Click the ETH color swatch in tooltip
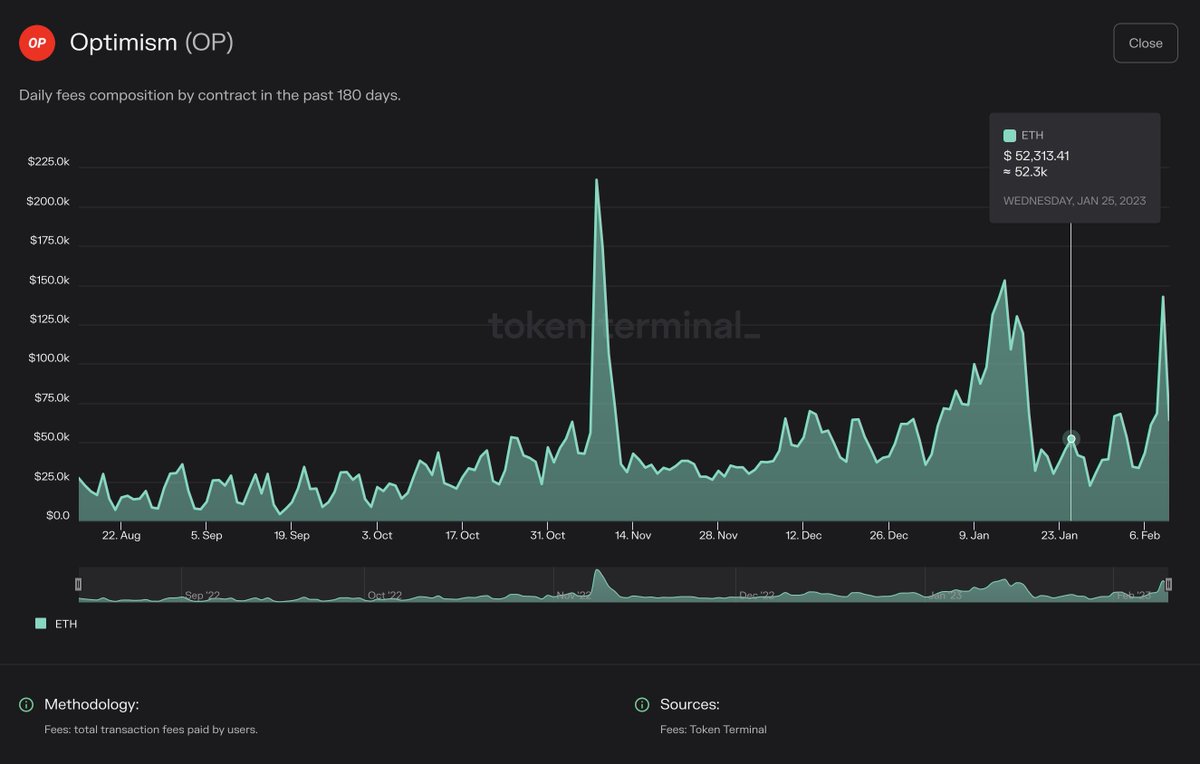Image resolution: width=1200 pixels, height=764 pixels. click(1009, 135)
